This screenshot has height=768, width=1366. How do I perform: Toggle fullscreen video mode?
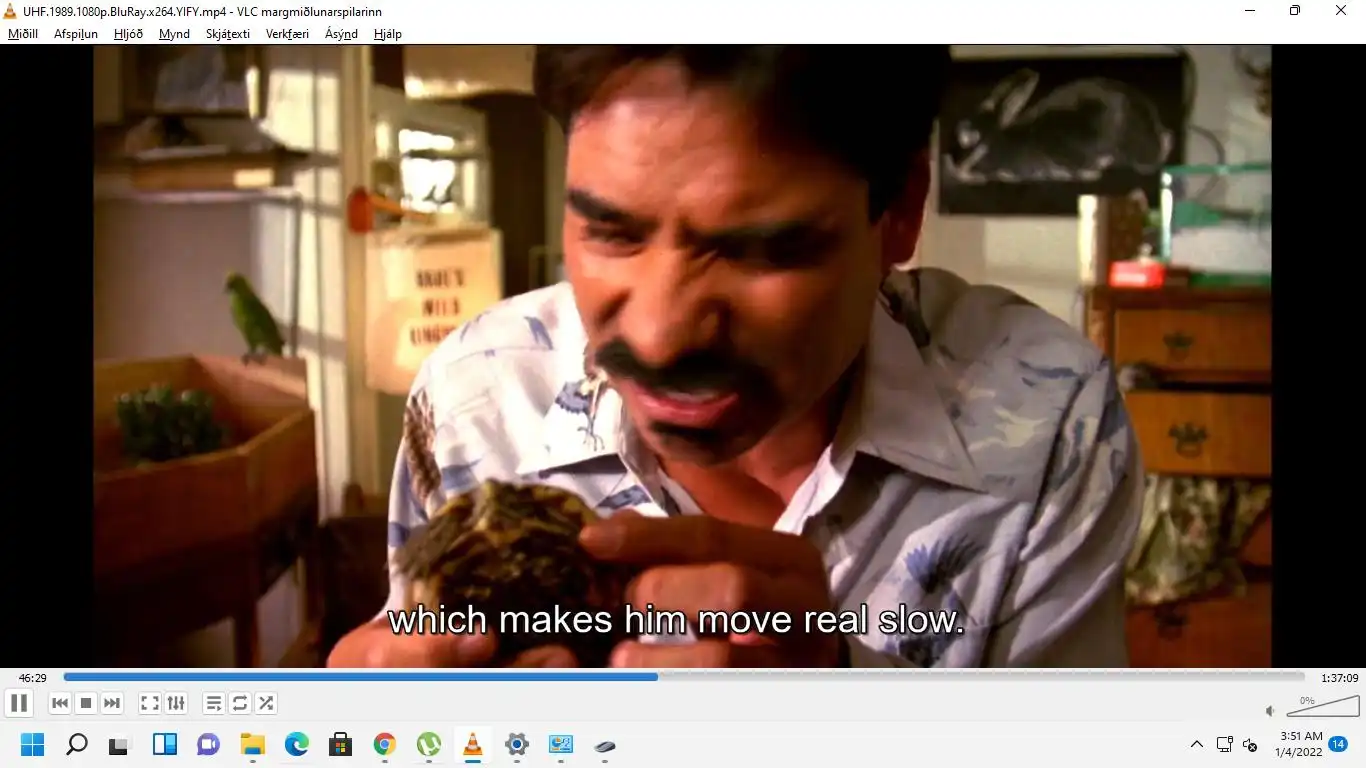tap(150, 703)
